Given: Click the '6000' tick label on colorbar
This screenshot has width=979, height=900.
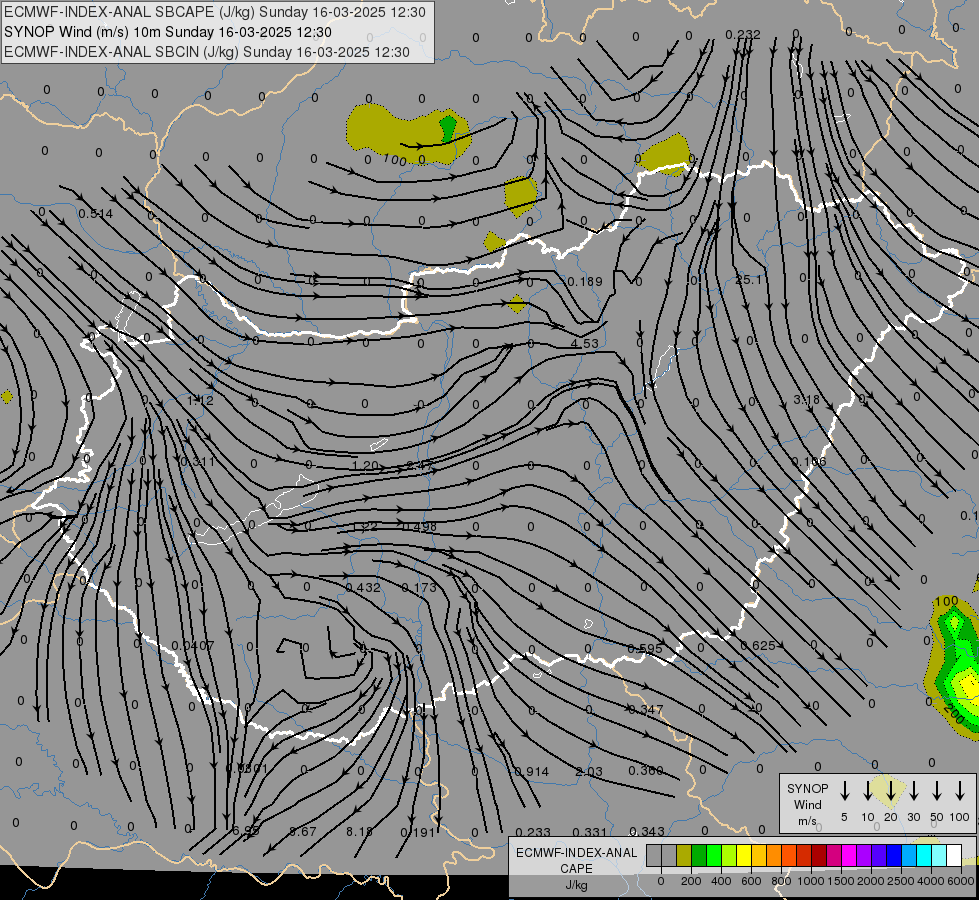Looking at the screenshot, I should pos(960,881).
